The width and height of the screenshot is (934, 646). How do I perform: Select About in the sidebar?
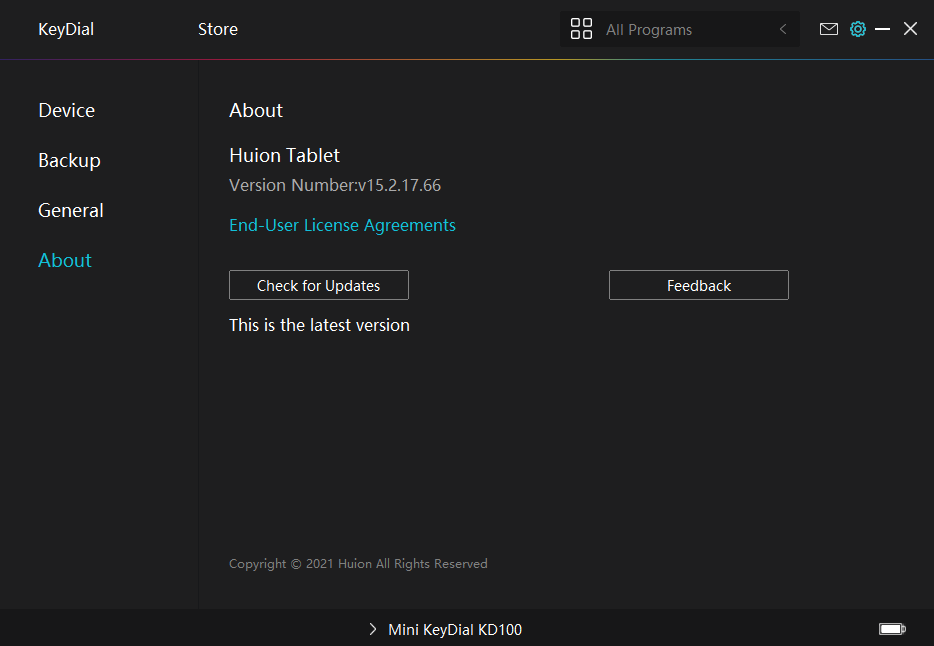click(65, 260)
